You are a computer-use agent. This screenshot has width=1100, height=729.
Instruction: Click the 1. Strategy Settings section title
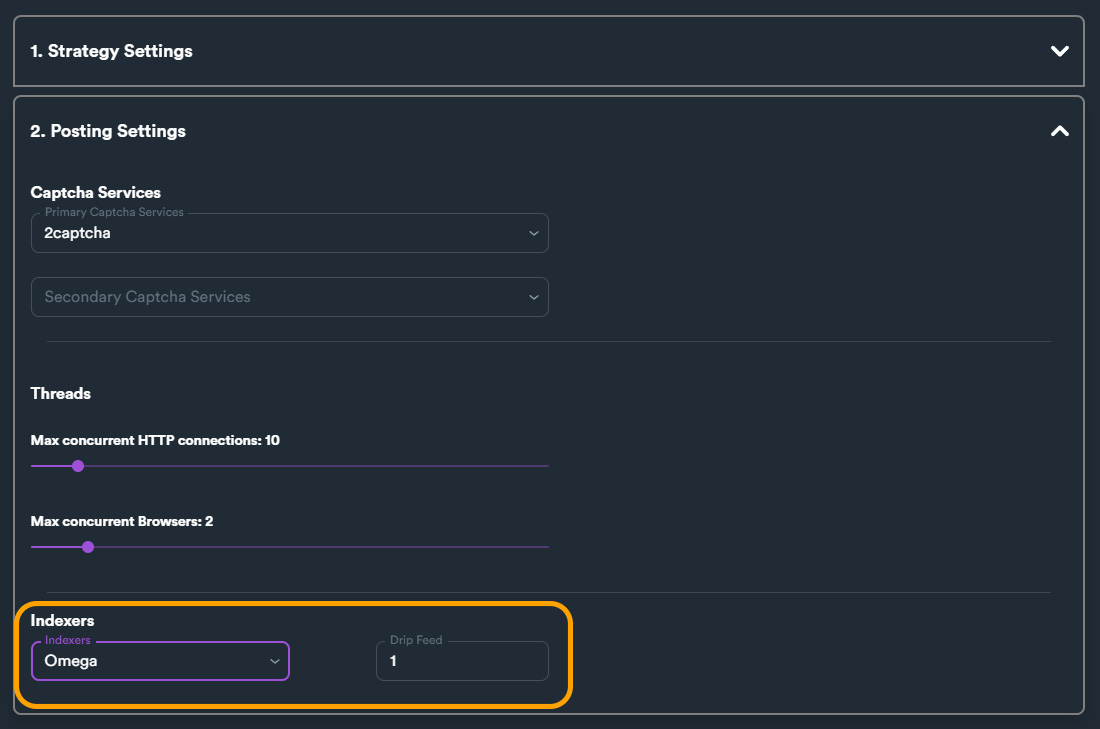pos(111,51)
